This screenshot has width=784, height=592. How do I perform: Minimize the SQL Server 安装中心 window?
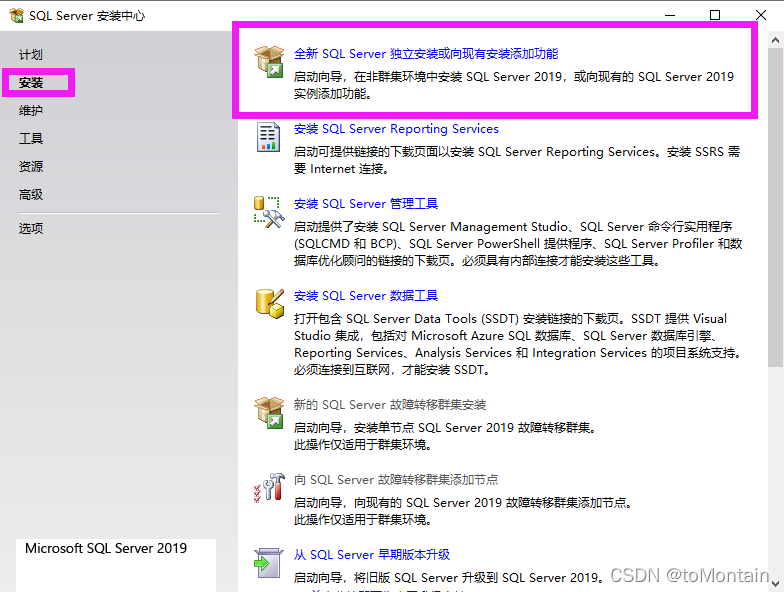click(670, 15)
